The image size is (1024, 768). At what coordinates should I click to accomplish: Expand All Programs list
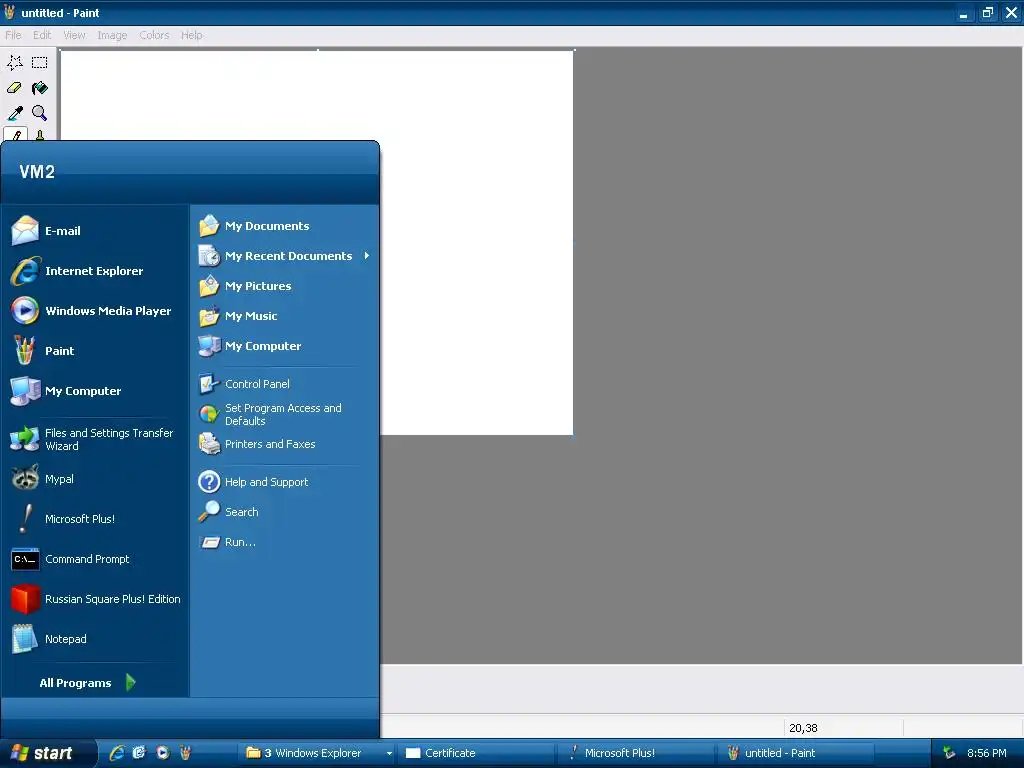[88, 682]
